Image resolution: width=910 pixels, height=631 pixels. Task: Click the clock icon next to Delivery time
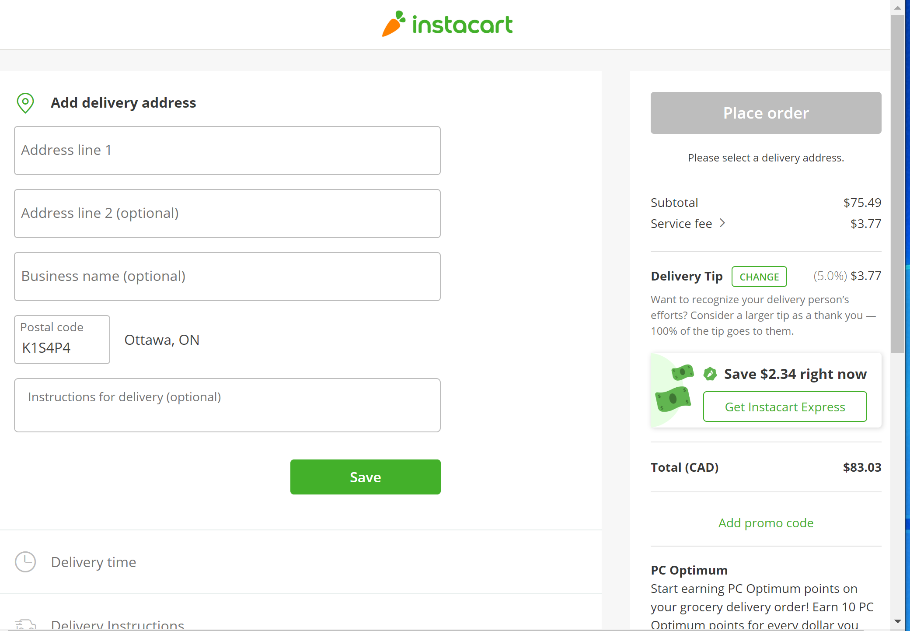26,562
